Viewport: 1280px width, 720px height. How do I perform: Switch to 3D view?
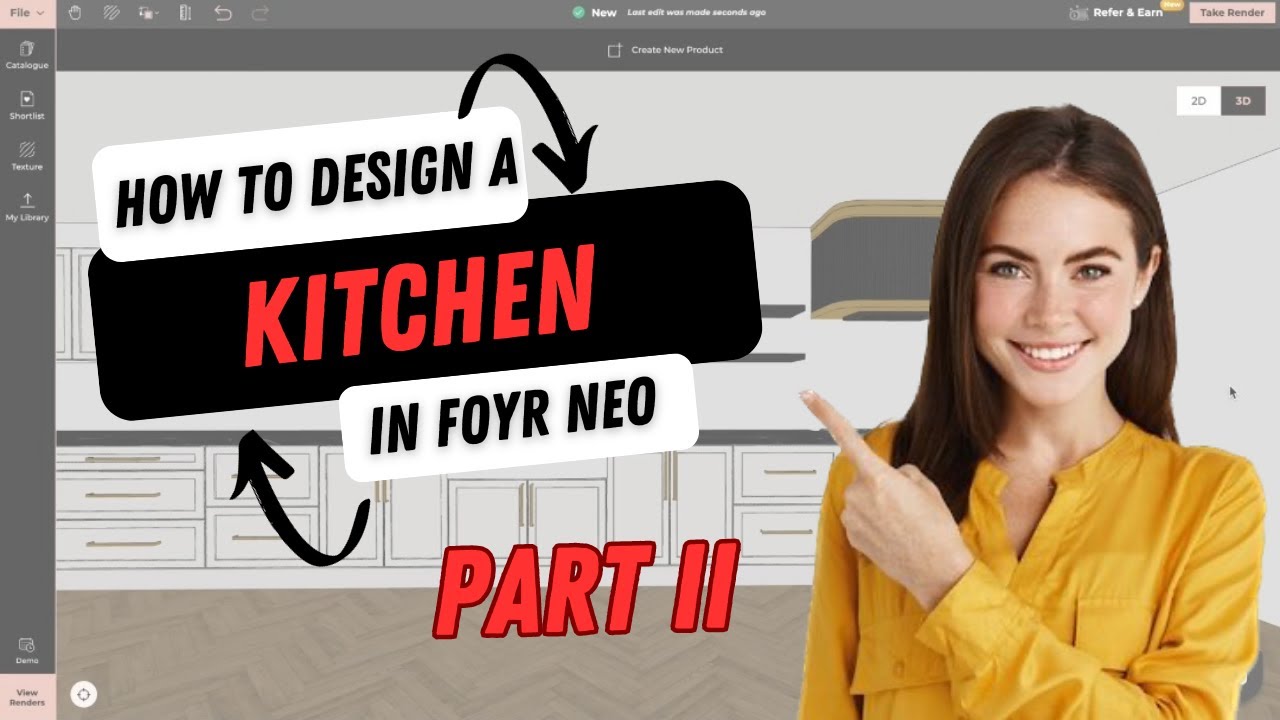(1243, 101)
